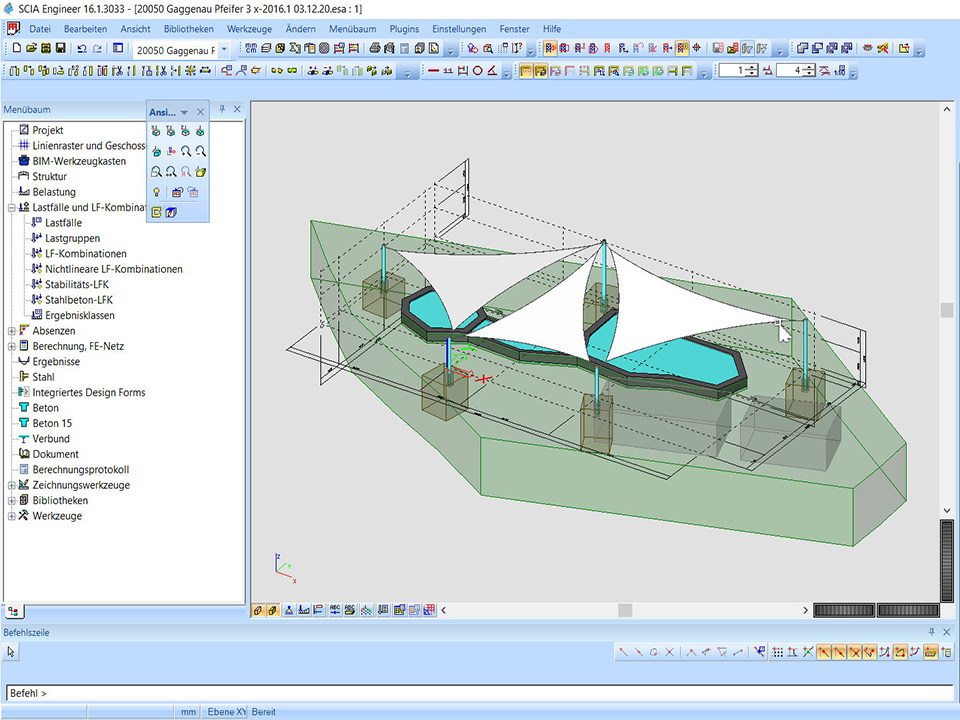Expand the Zeichnungswerkzeuge tree node
The image size is (960, 720).
[12, 485]
